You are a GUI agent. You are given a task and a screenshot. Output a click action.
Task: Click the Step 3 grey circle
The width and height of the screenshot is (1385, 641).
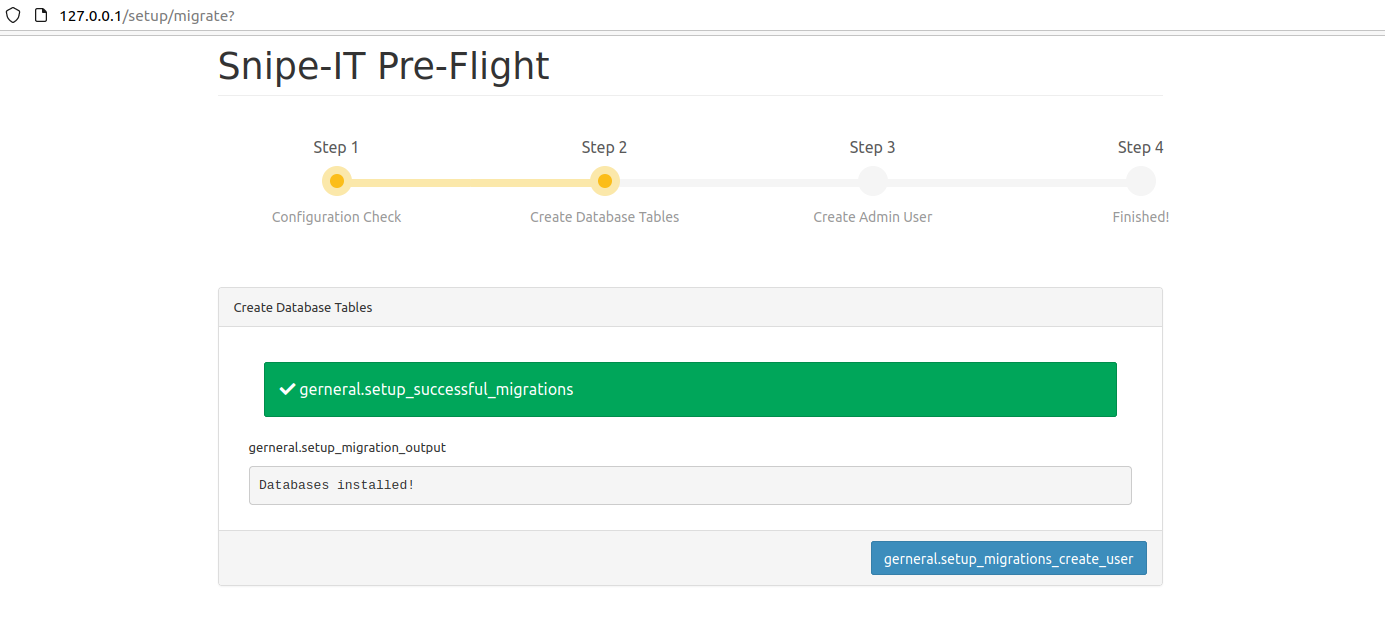click(x=873, y=181)
